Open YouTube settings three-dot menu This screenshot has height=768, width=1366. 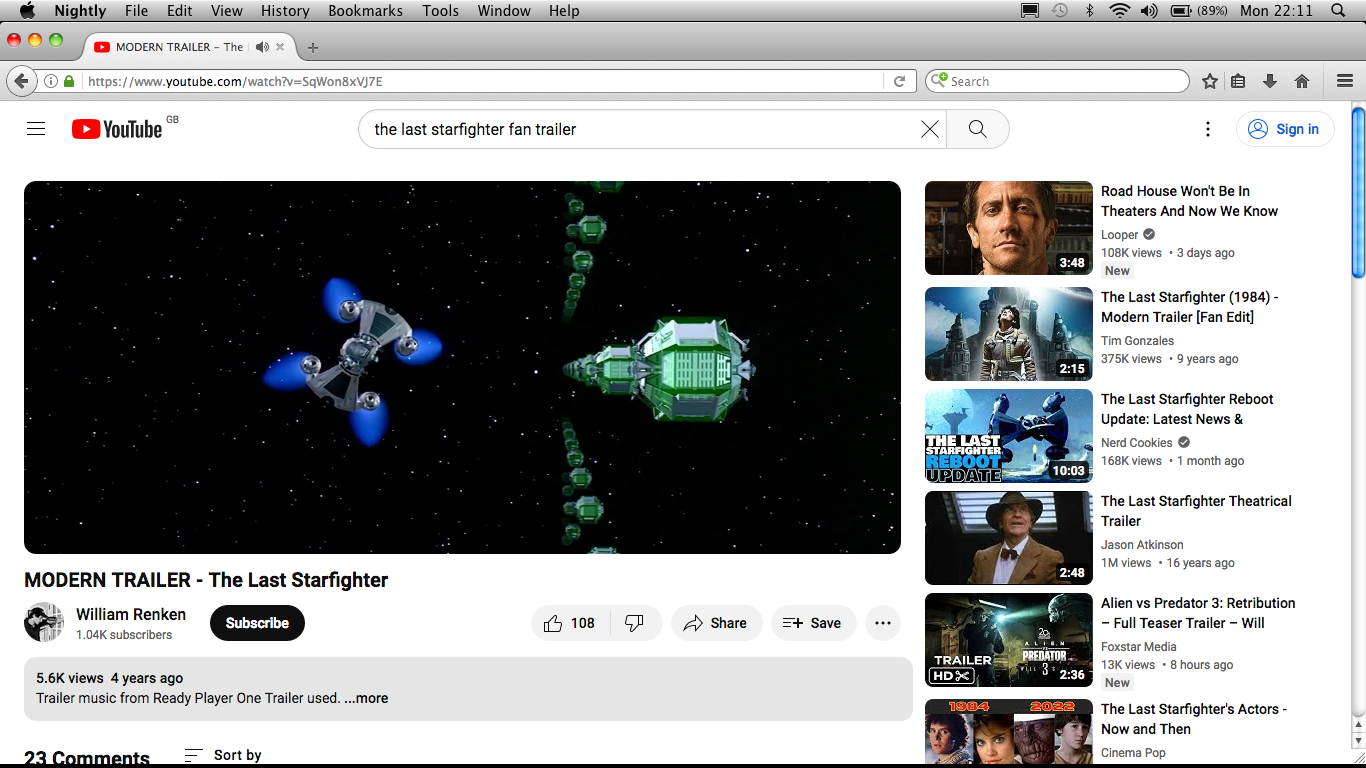click(x=1208, y=129)
